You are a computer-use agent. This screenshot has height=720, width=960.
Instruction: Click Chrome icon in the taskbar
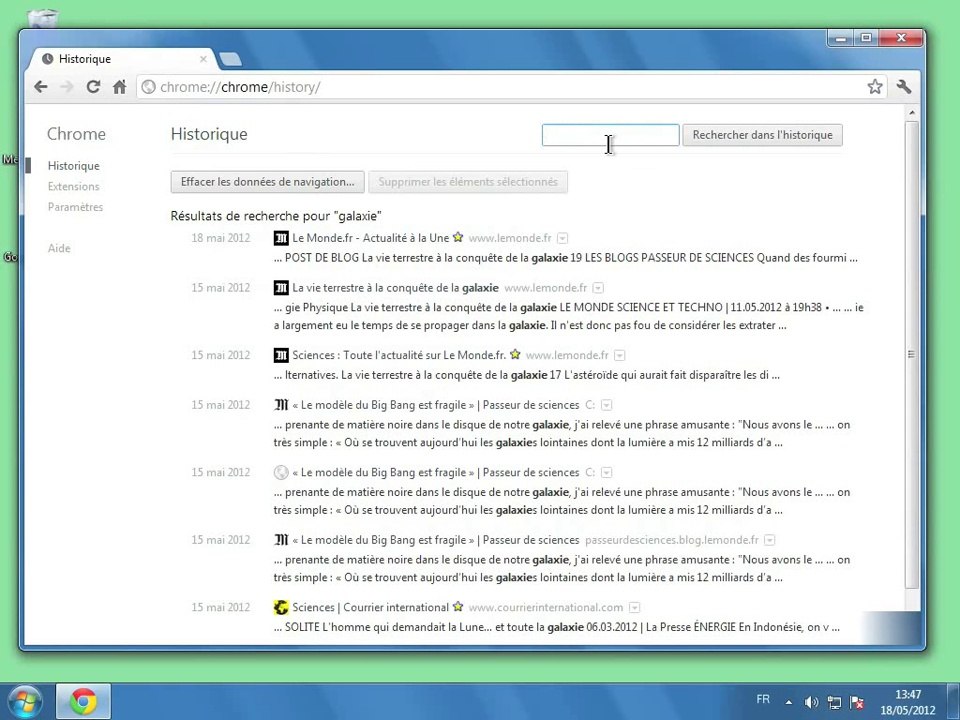pos(83,702)
